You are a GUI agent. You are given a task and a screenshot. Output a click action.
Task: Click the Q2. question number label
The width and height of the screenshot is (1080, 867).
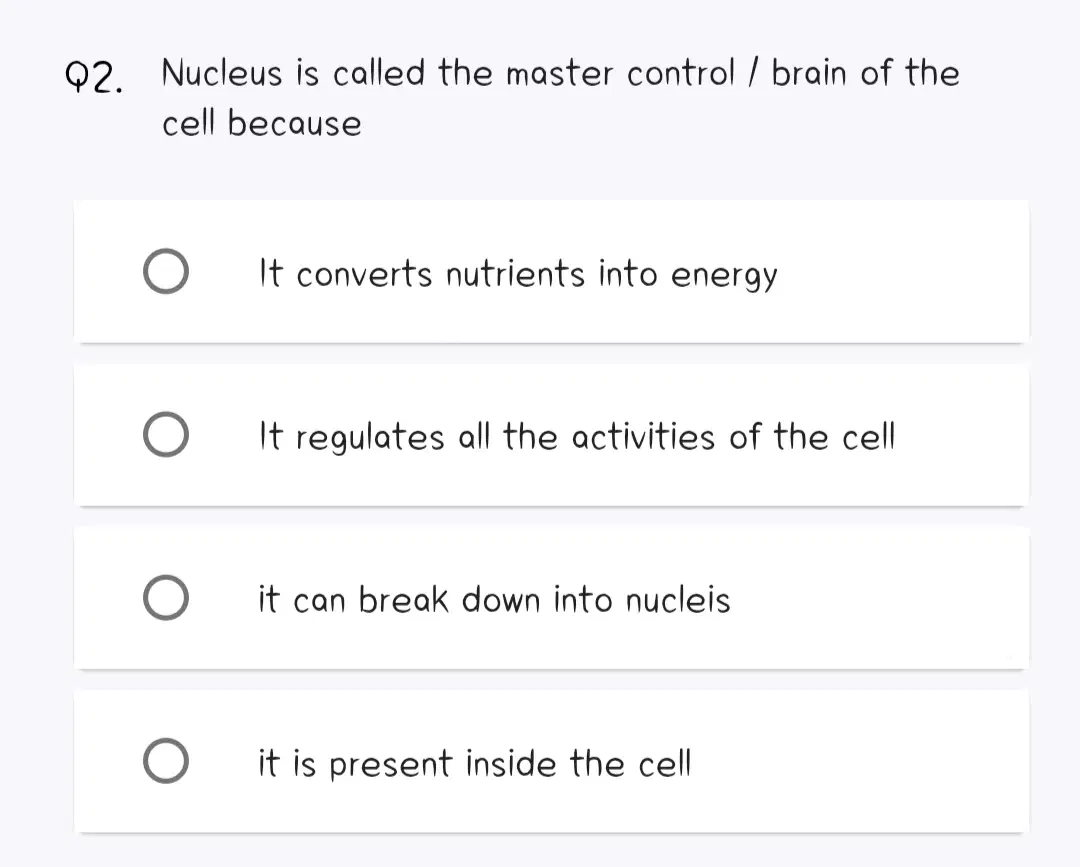pos(94,77)
